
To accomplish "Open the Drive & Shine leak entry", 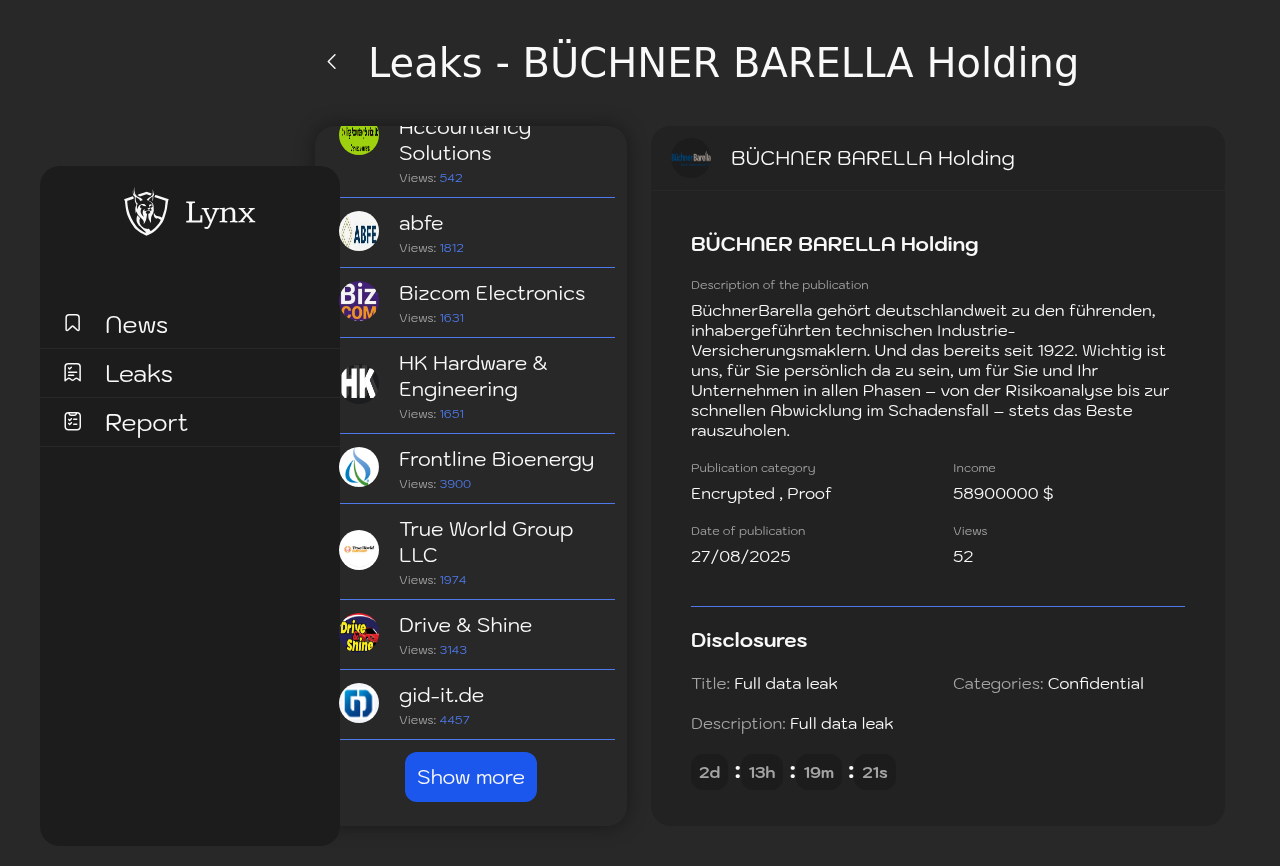I will 477,635.
